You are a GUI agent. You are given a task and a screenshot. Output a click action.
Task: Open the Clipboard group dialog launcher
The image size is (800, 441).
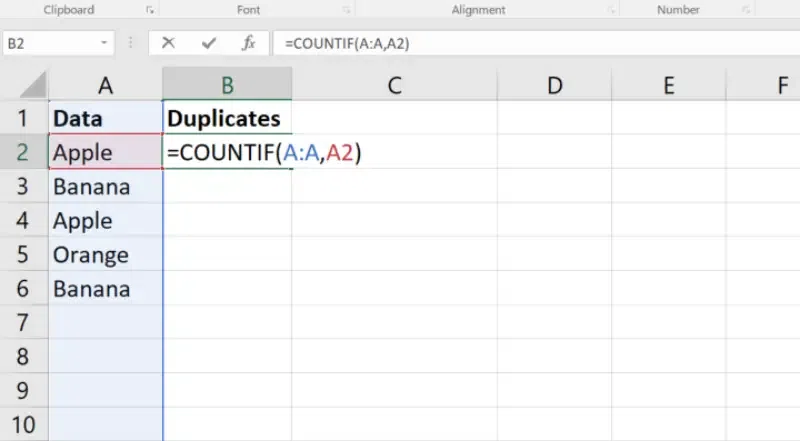pyautogui.click(x=150, y=10)
